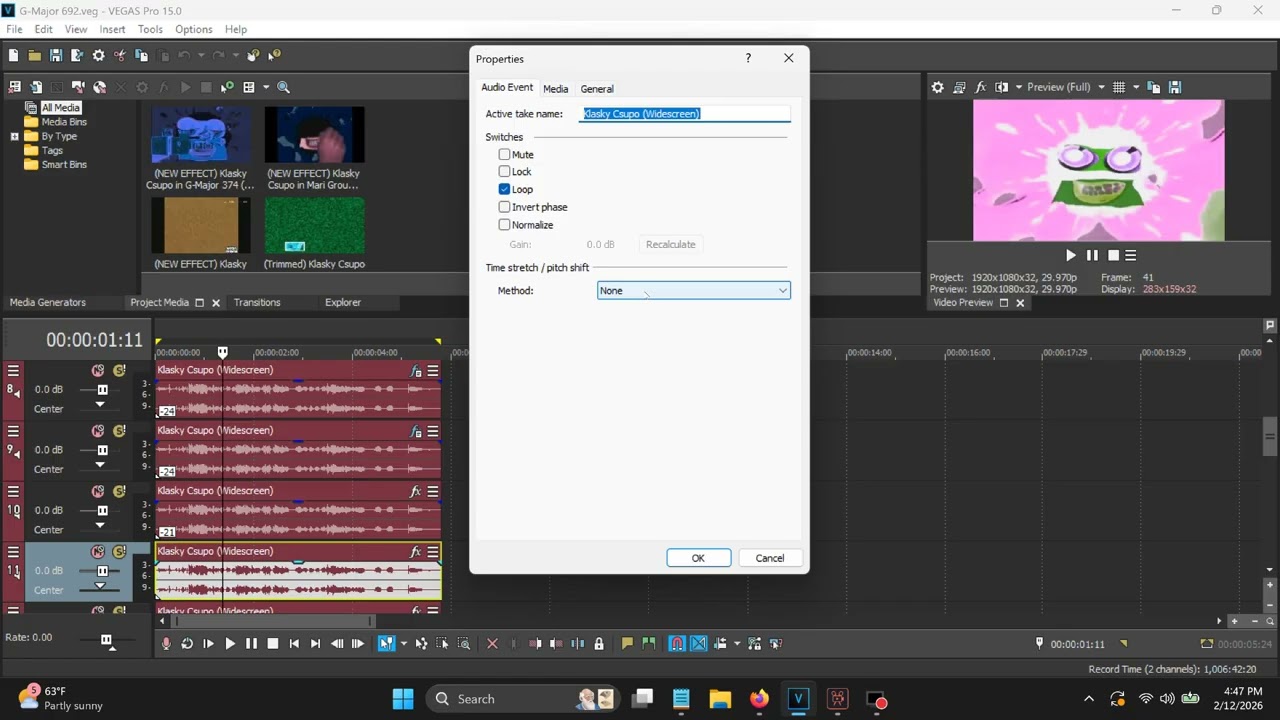
Task: Open the Video Preview settings gear
Action: 937,87
